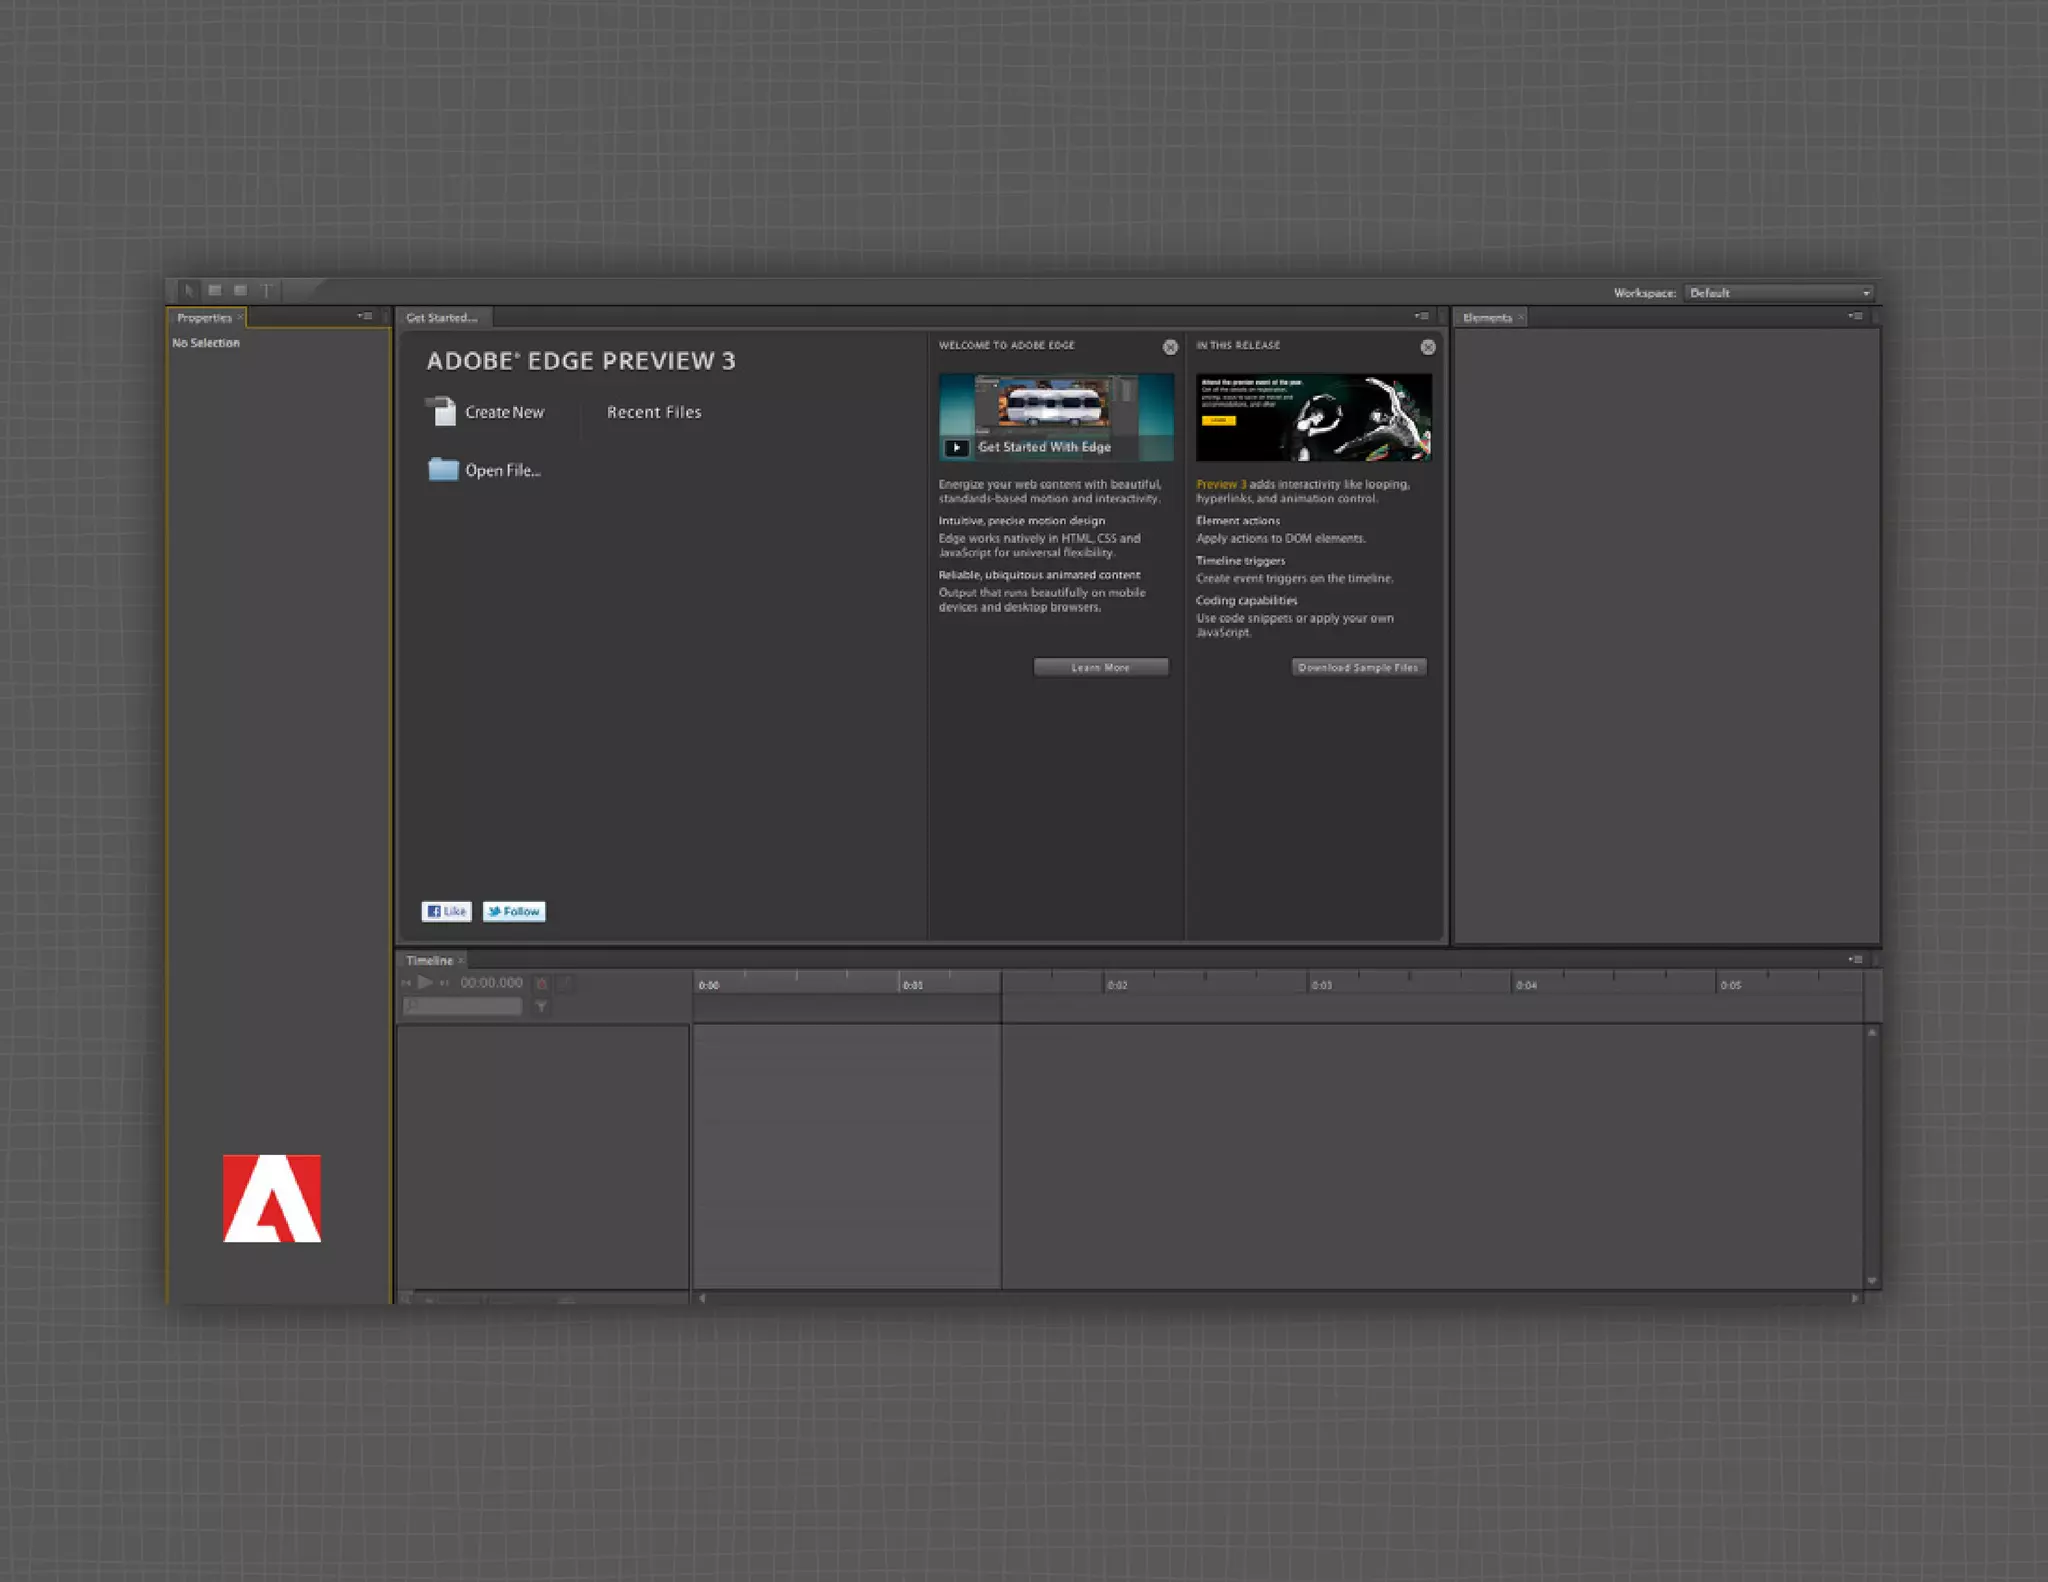This screenshot has width=2048, height=1582.
Task: Open the Elements panel options menu
Action: pyautogui.click(x=1855, y=317)
